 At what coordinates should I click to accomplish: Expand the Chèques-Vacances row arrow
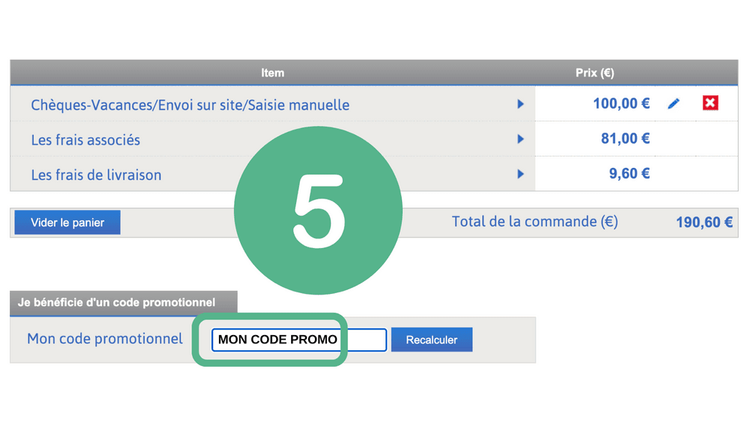click(520, 104)
